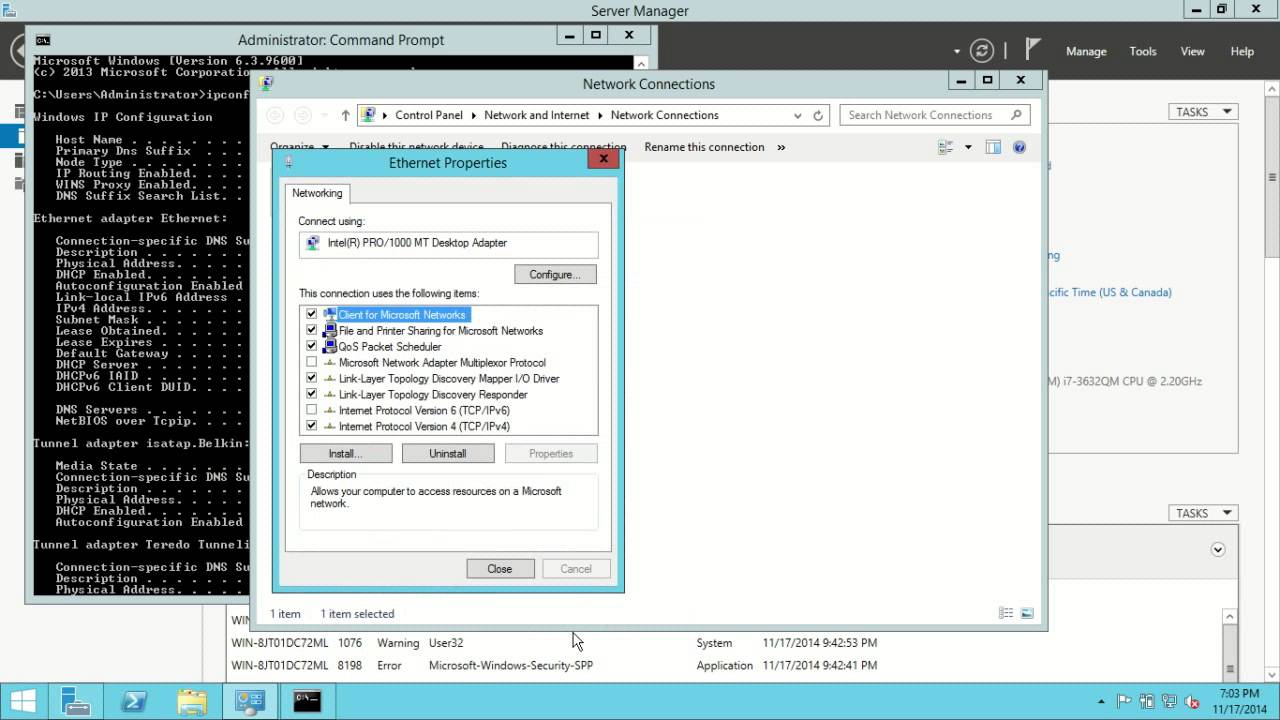
Task: Switch to details view in status bar
Action: 1006,613
